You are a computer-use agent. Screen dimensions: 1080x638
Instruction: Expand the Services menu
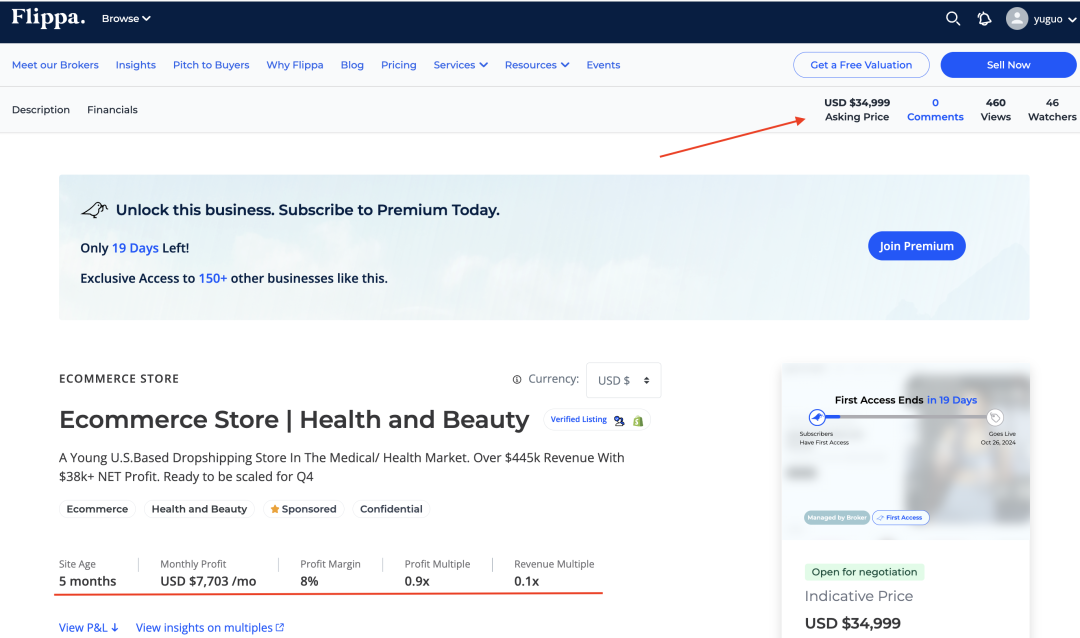click(x=461, y=65)
